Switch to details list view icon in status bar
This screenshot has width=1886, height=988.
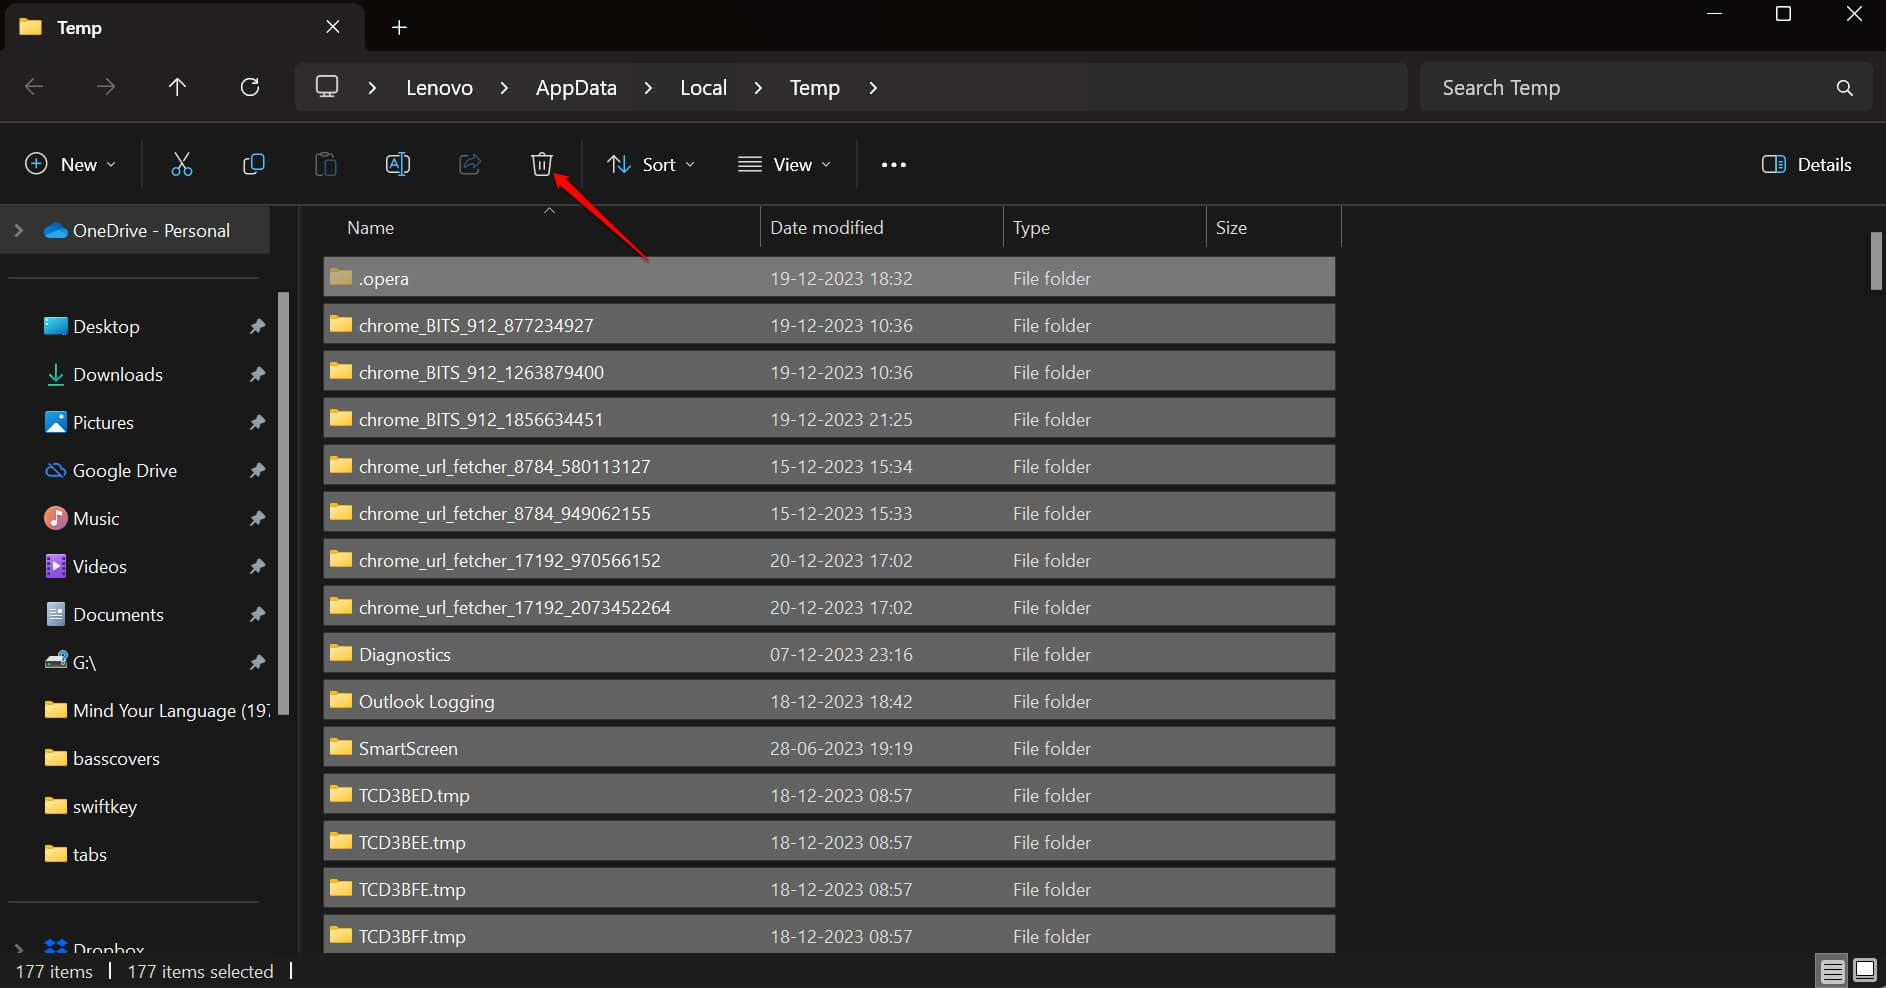coord(1833,971)
